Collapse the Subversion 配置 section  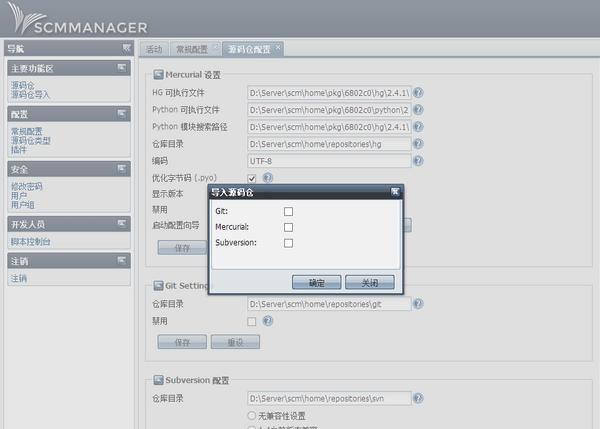click(158, 381)
